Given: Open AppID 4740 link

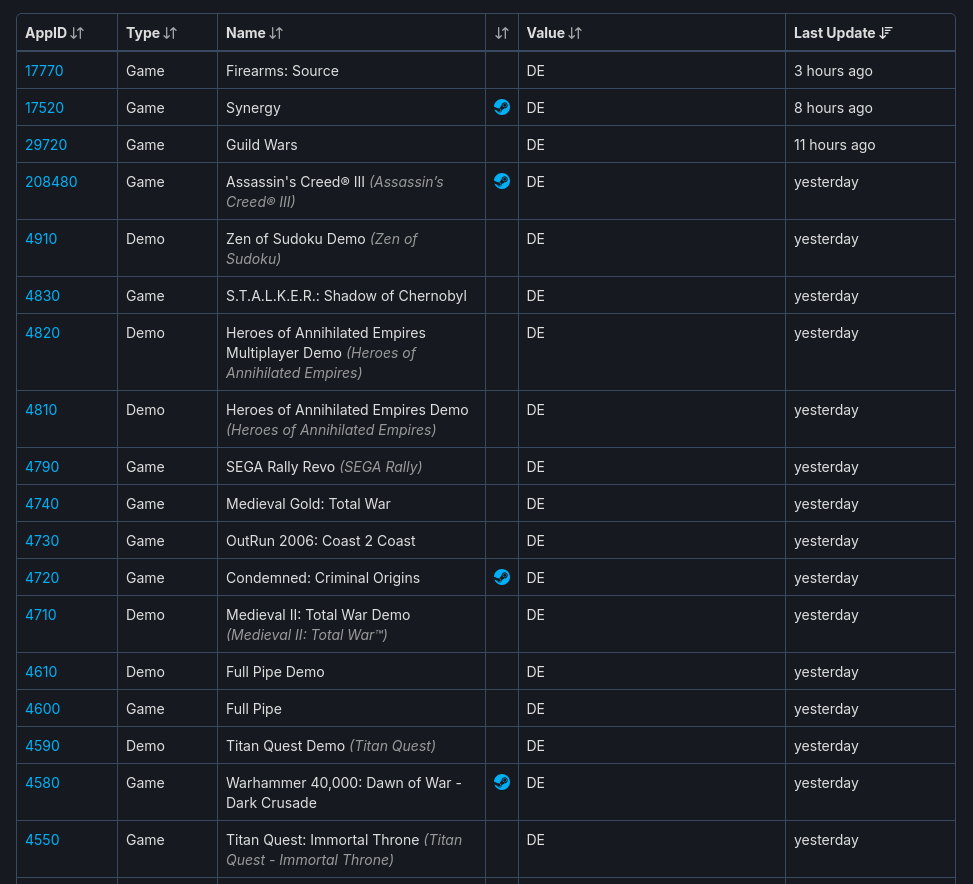Looking at the screenshot, I should click(x=42, y=504).
